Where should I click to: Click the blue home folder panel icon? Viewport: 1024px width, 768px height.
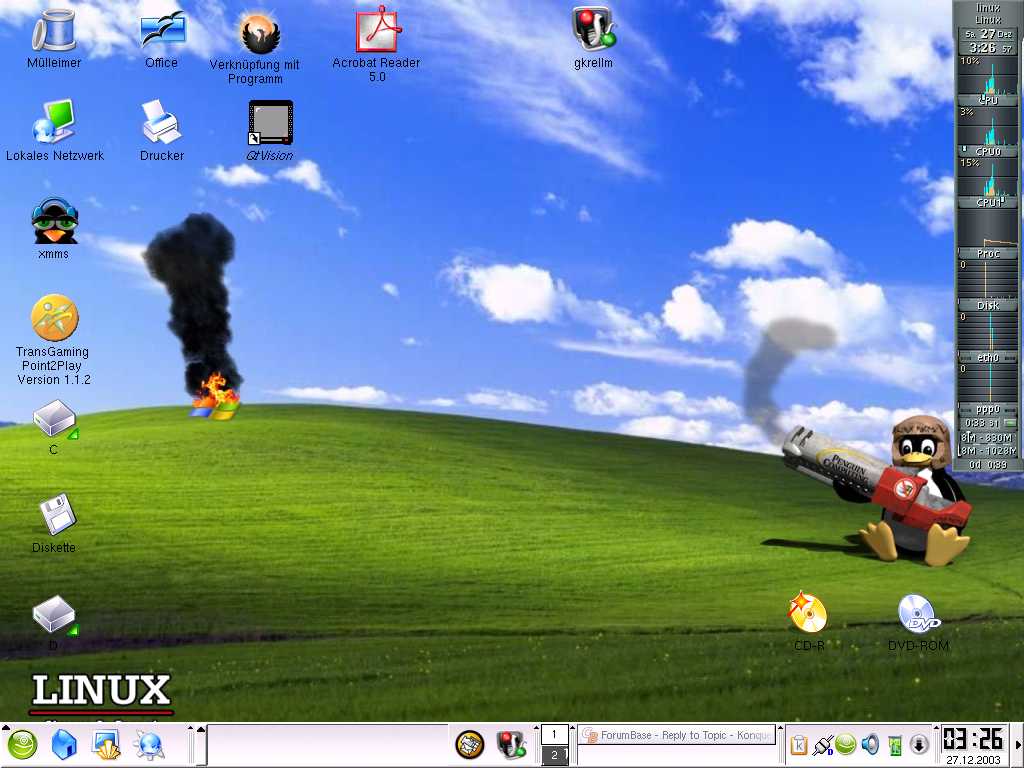coord(64,744)
